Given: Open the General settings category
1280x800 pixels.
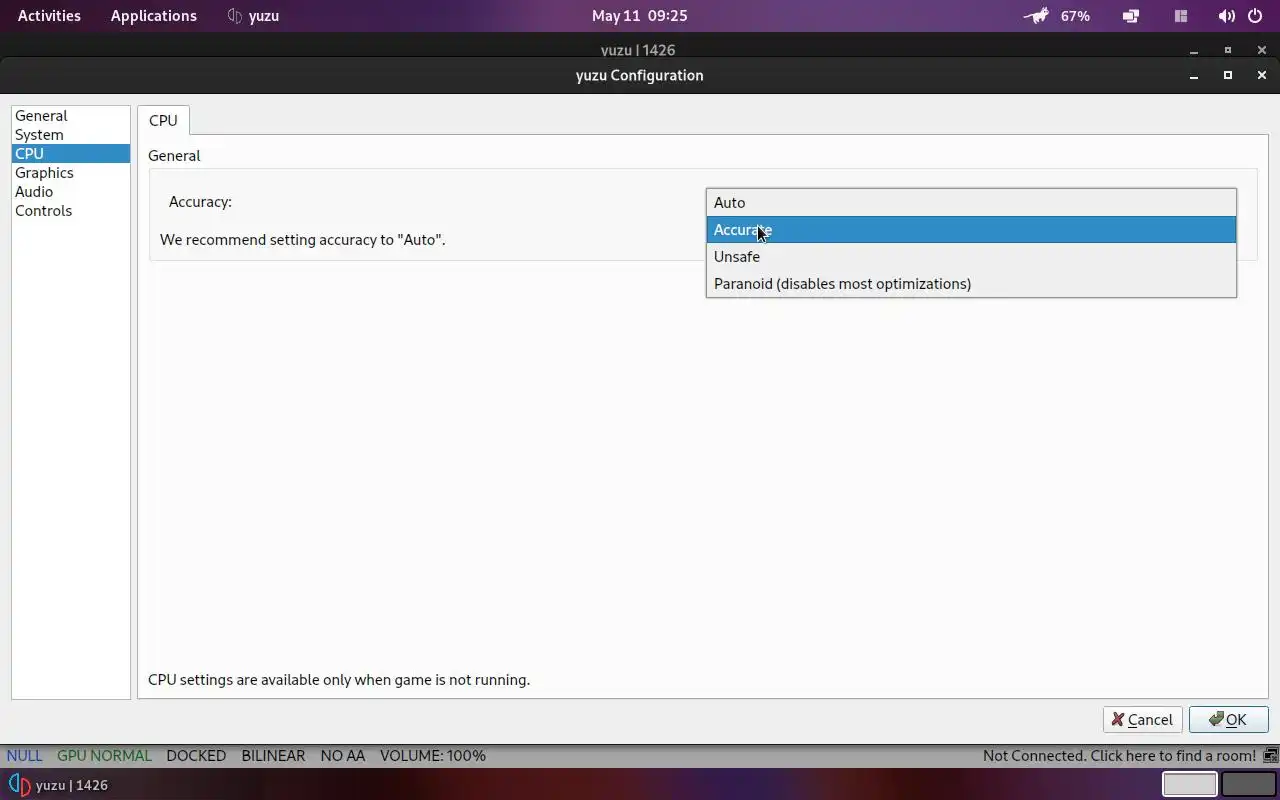Looking at the screenshot, I should click(x=71, y=116).
